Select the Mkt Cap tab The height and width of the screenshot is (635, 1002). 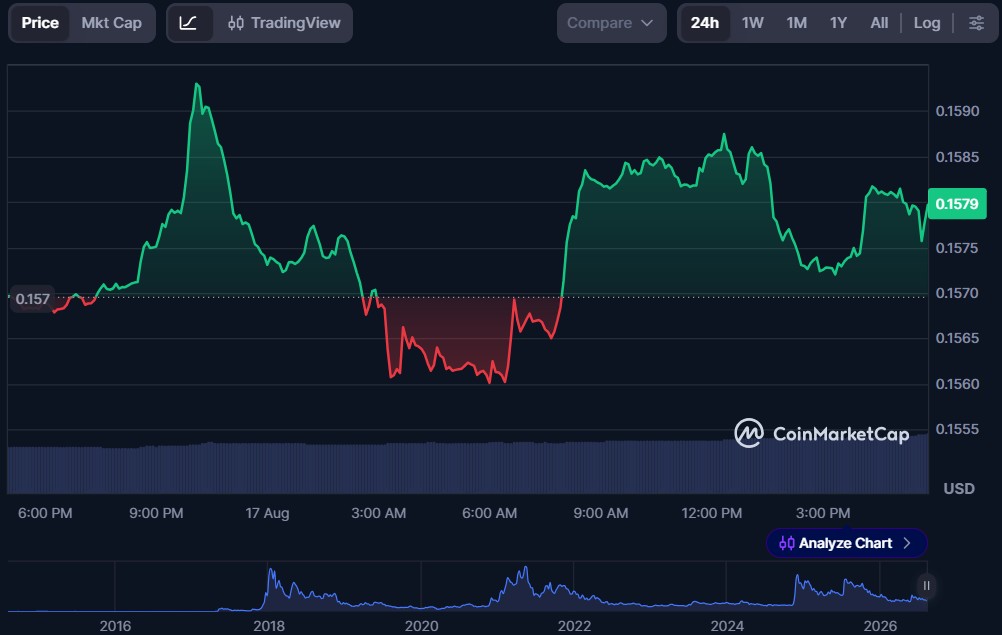coord(111,23)
